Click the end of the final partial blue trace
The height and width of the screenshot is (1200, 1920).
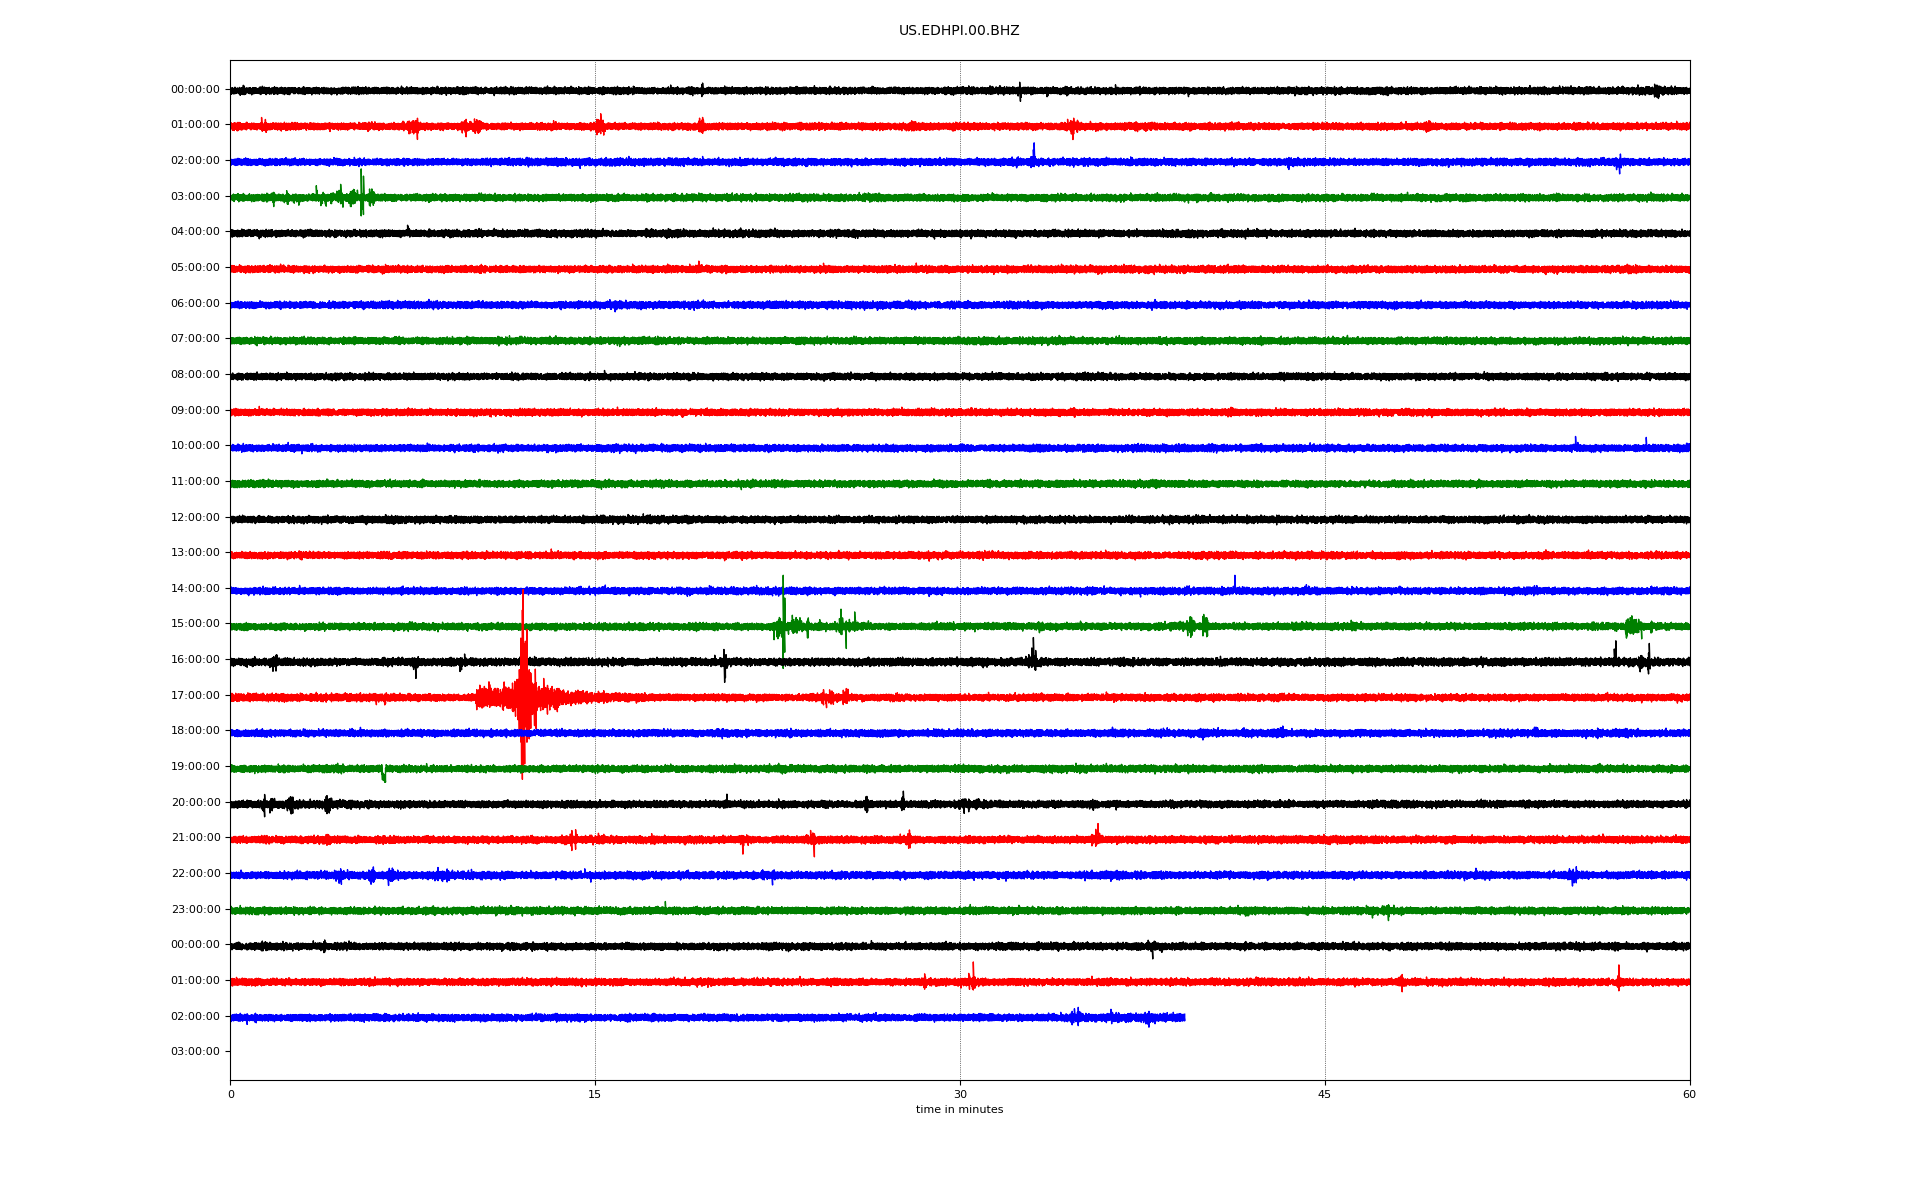click(1183, 1017)
